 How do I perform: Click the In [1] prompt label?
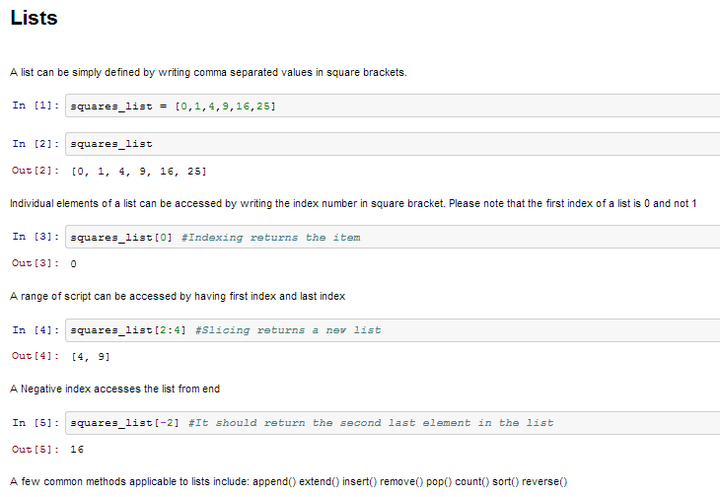tap(35, 106)
